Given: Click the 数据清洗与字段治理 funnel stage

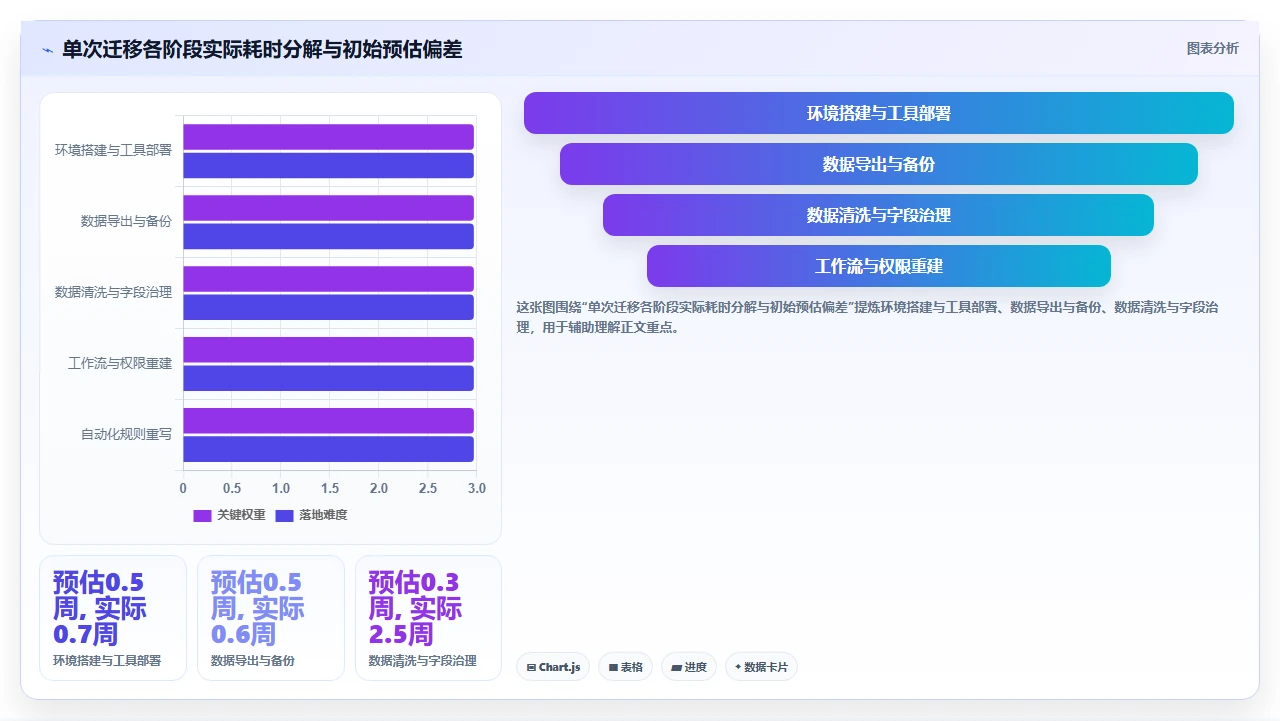Looking at the screenshot, I should tap(879, 215).
